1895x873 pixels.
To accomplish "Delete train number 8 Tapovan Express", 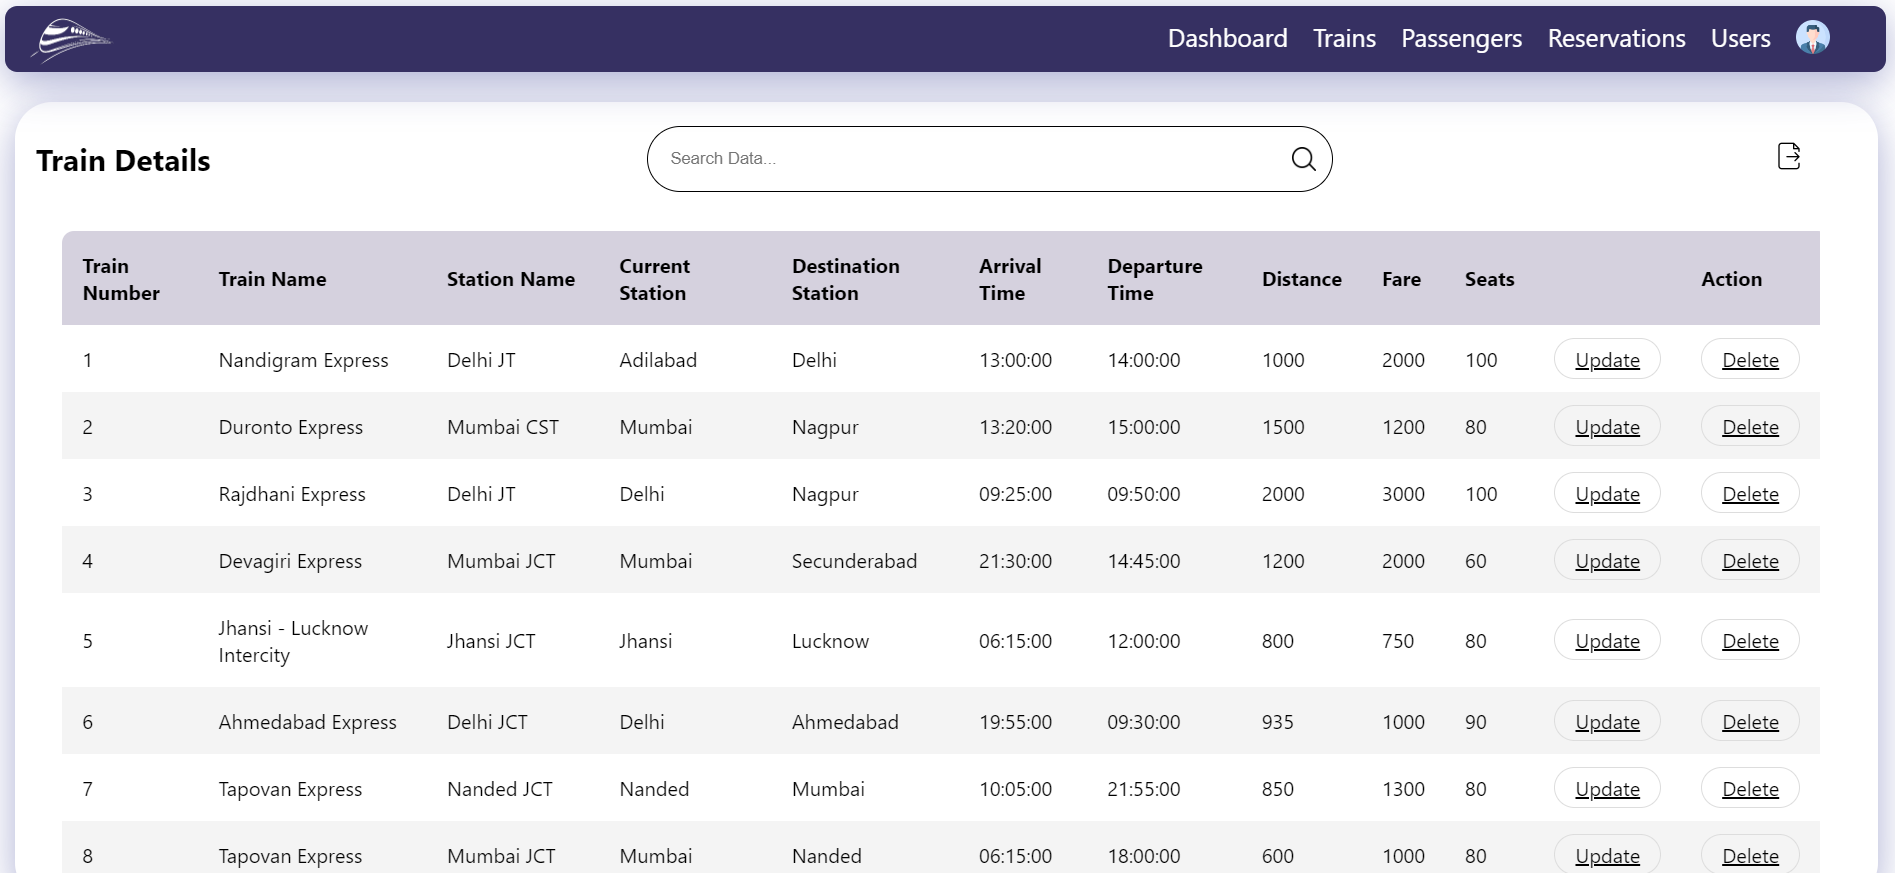I will [1750, 855].
